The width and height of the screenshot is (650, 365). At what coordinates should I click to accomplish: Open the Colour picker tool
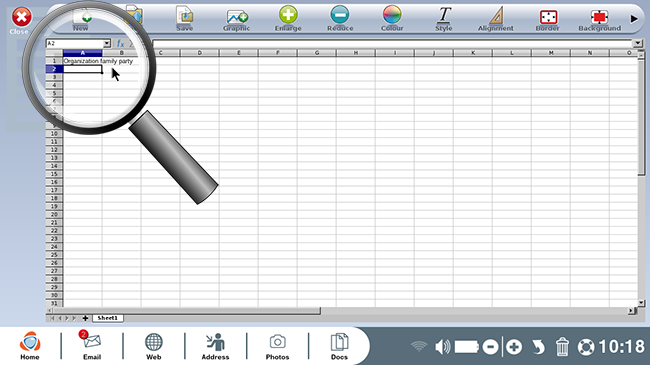point(392,18)
